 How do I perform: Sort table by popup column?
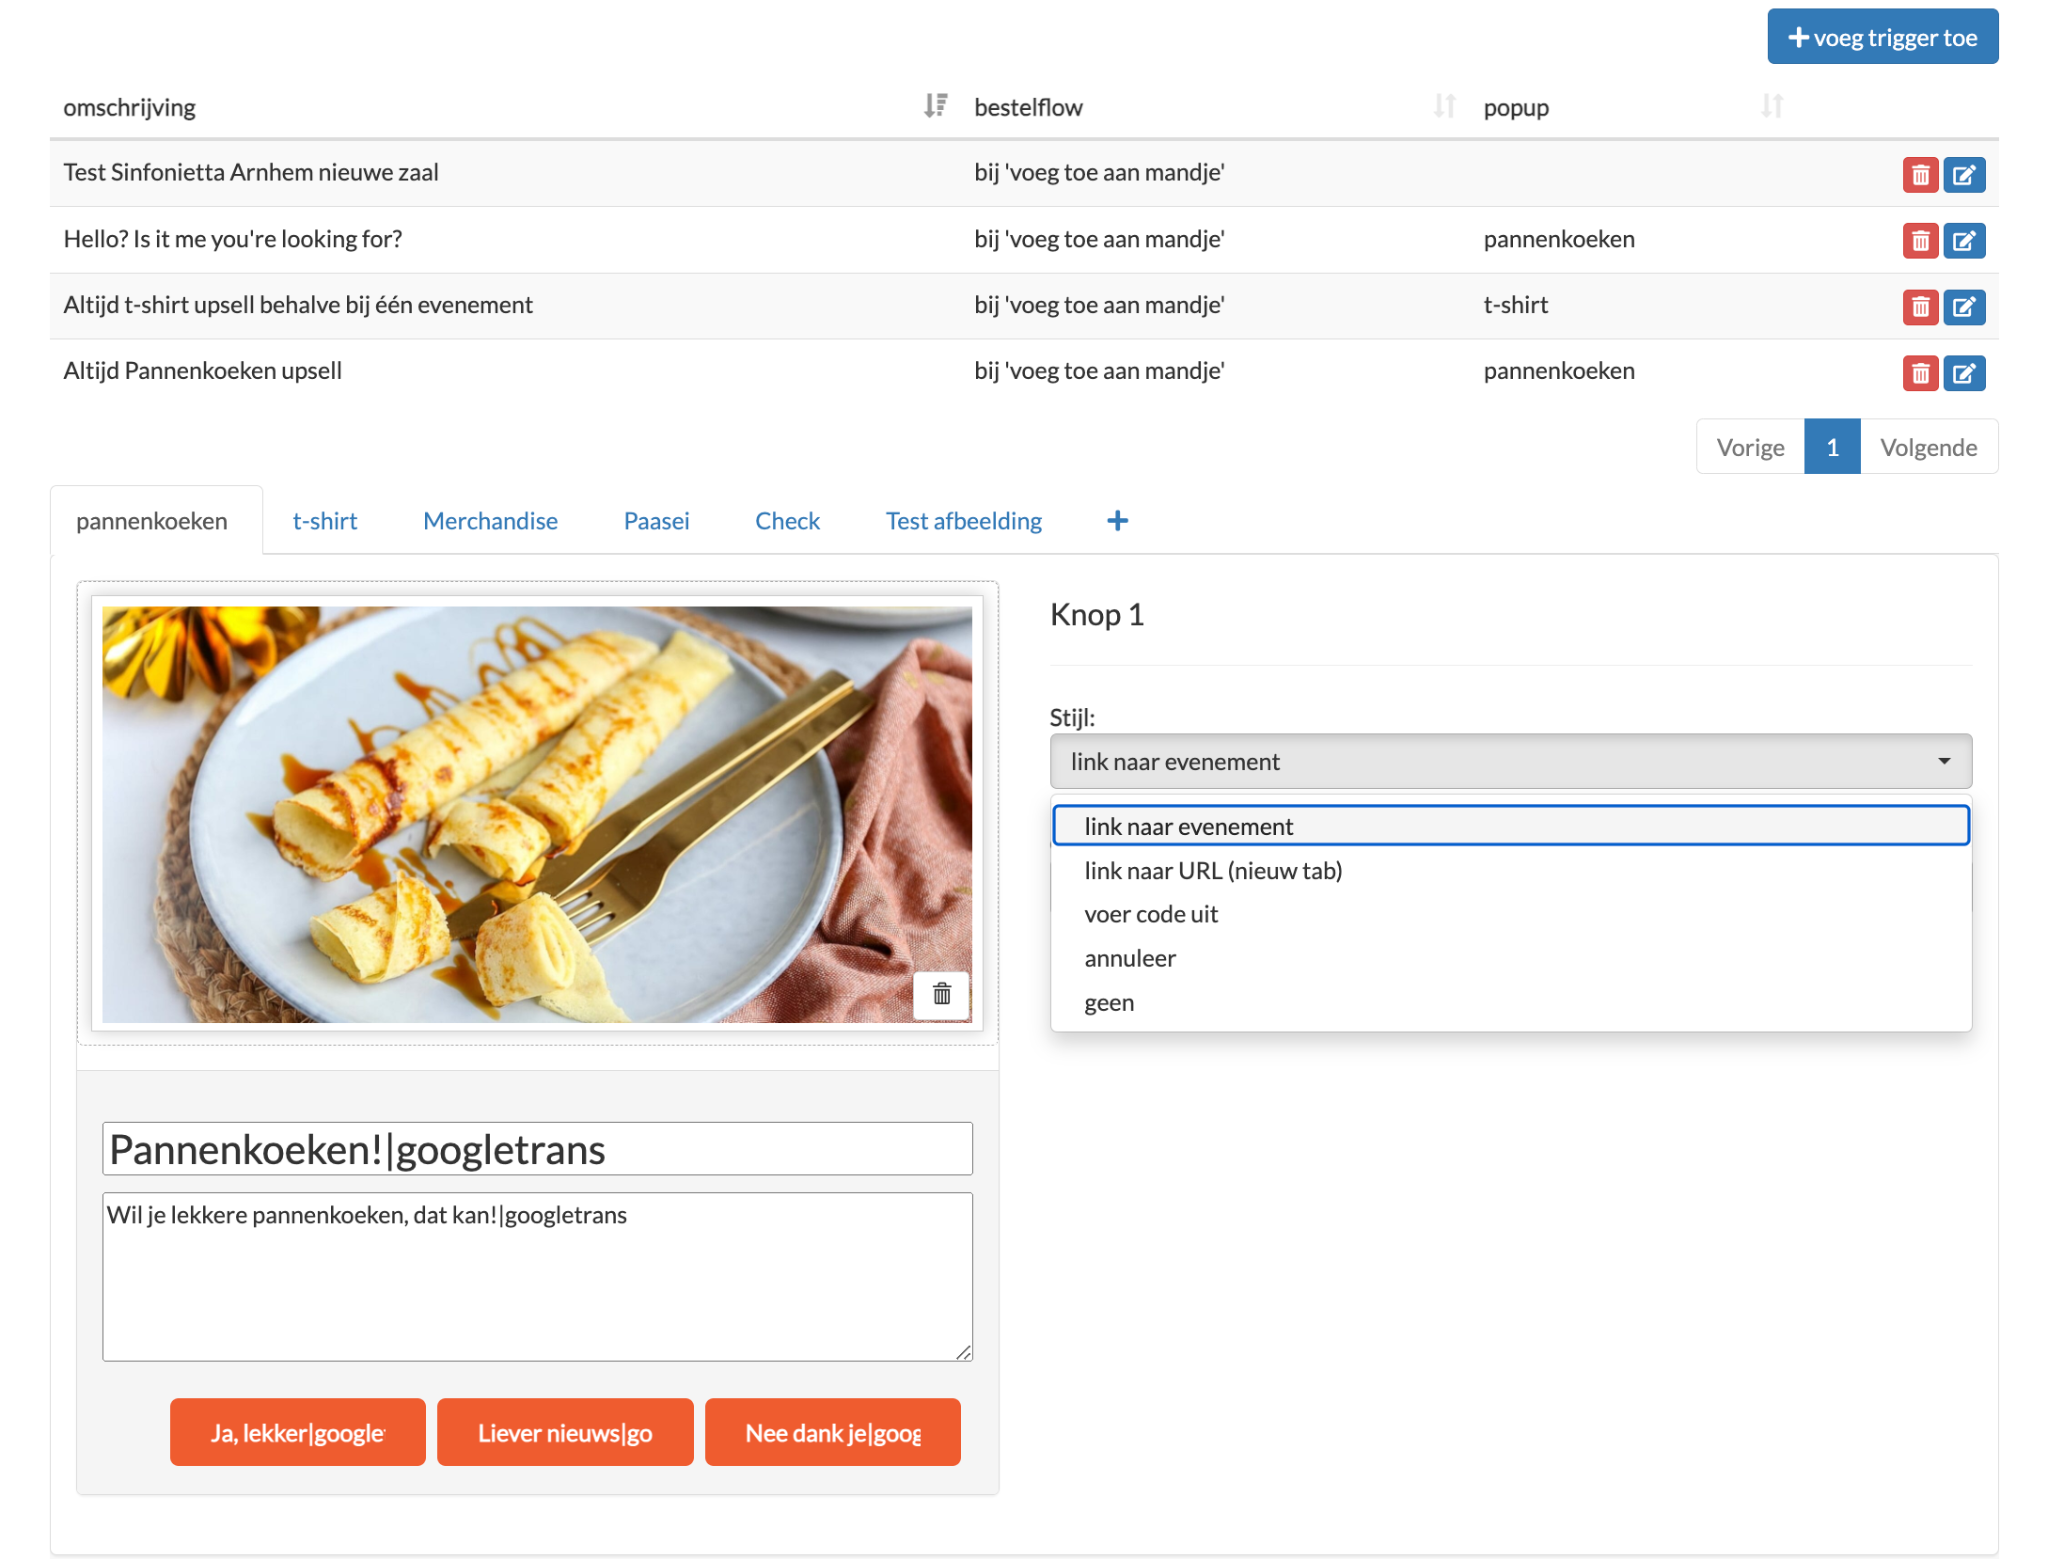(1771, 106)
